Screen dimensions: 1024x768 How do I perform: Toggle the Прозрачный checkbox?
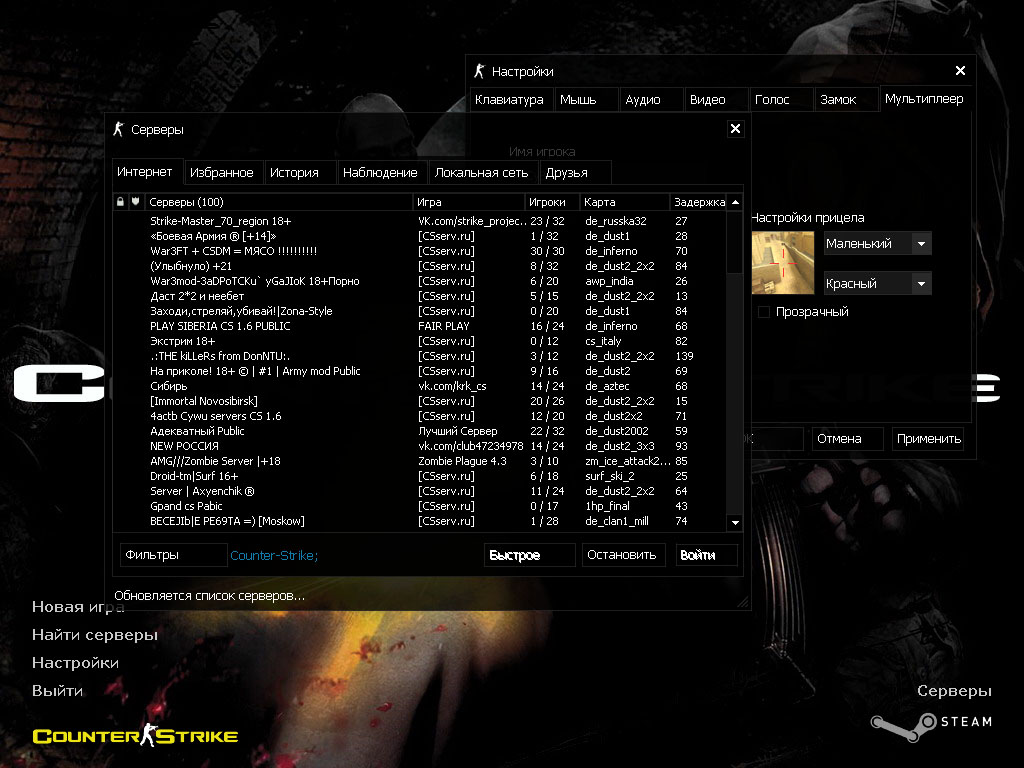point(763,312)
